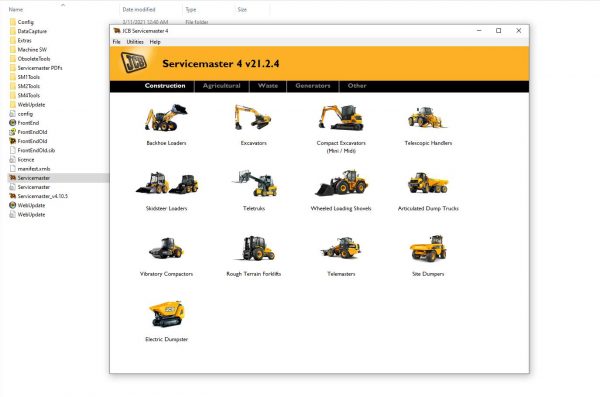Select Compact Excavators (Mini / Midi)
The image size is (600, 397).
(x=341, y=128)
